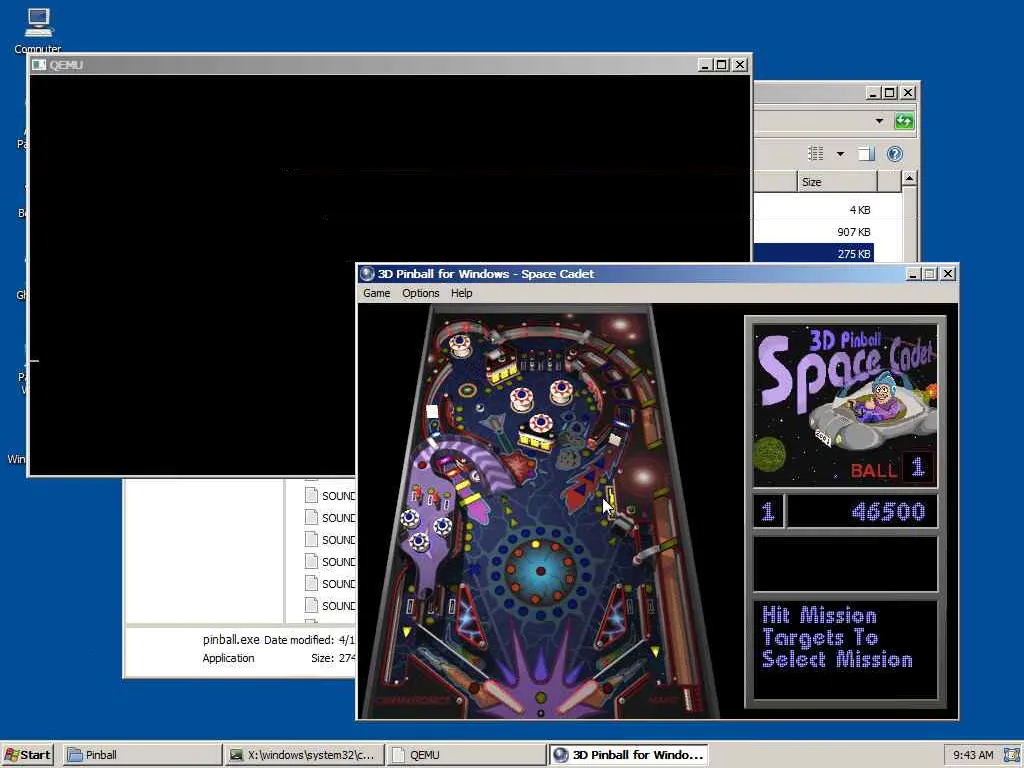This screenshot has width=1024, height=768.
Task: Click player number 1 box beside score
Action: pos(768,511)
